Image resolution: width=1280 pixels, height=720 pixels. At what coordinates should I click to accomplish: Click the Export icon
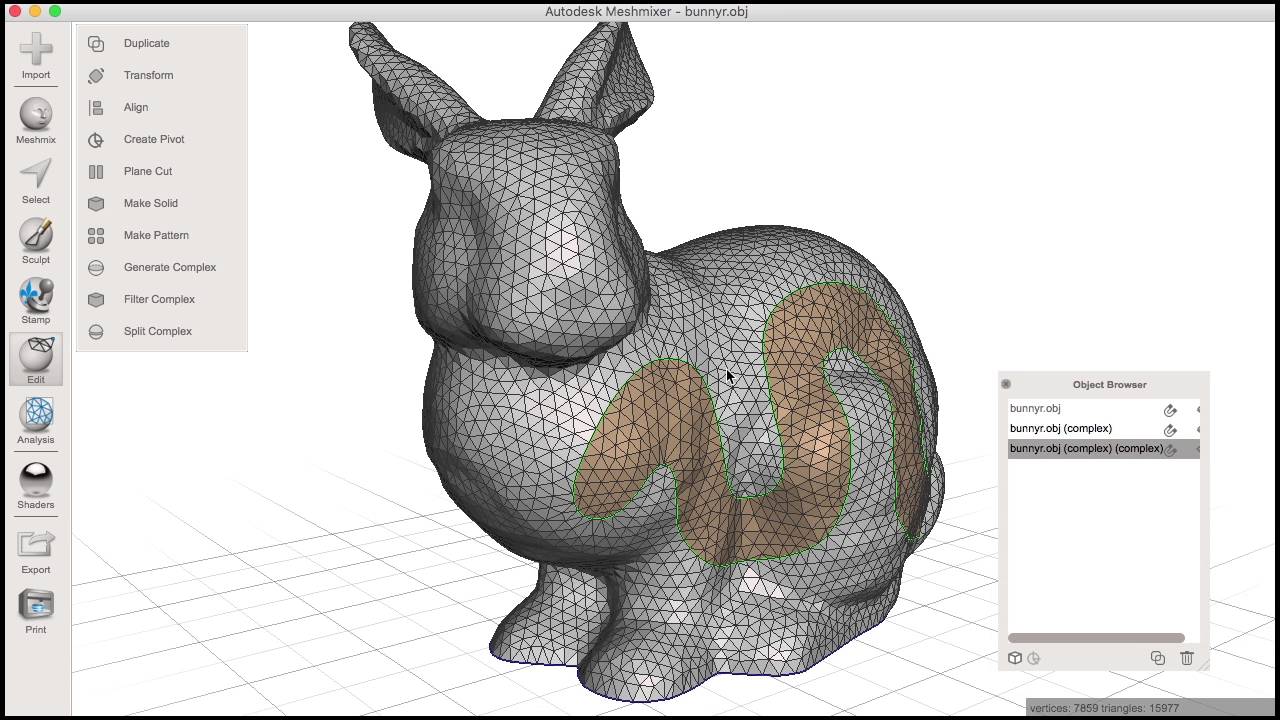(x=35, y=552)
